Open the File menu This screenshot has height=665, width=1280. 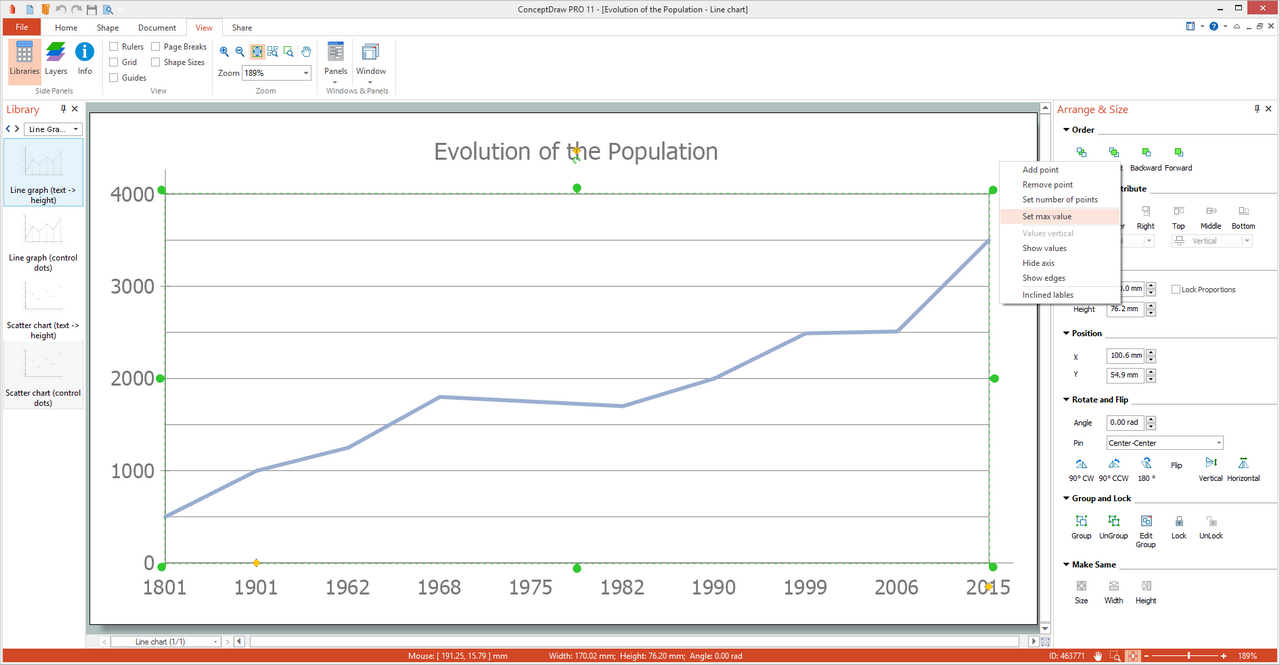[21, 27]
